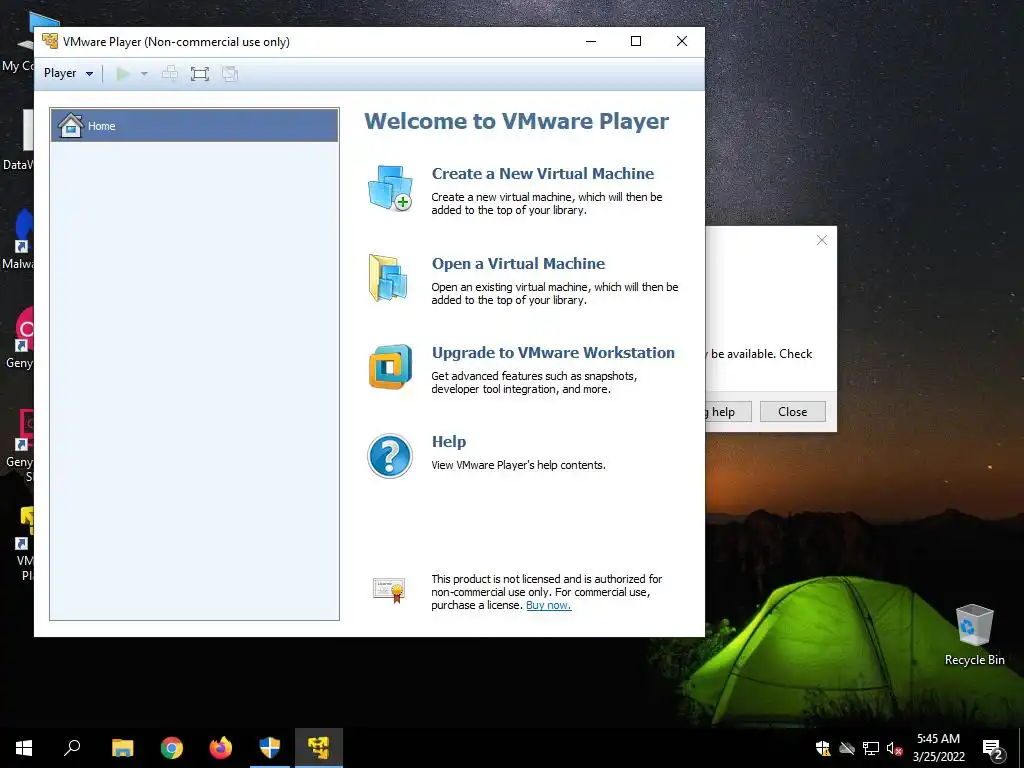Open the Windows Start menu

pyautogui.click(x=24, y=748)
